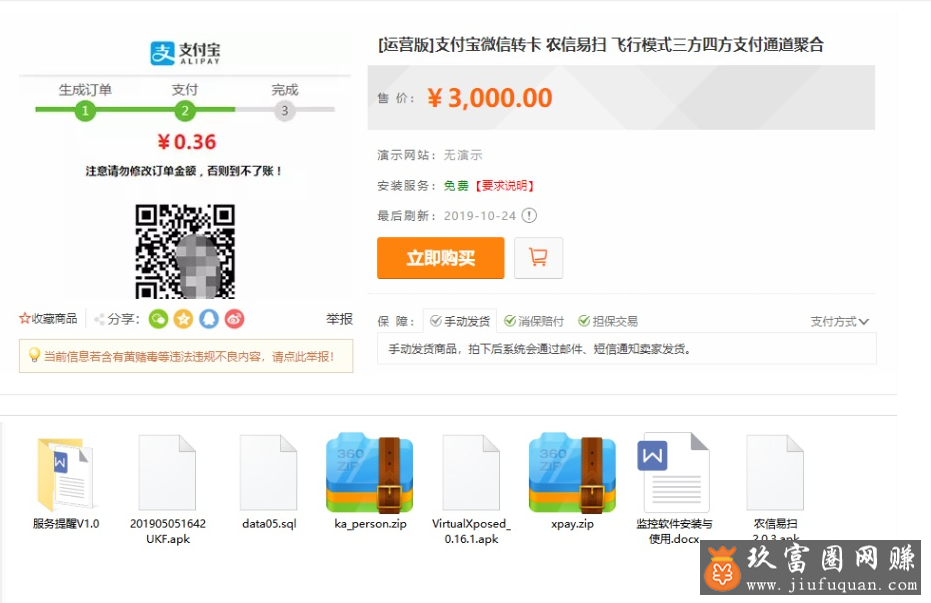Click the 分享 share label icon
The height and width of the screenshot is (603, 931).
tap(99, 319)
